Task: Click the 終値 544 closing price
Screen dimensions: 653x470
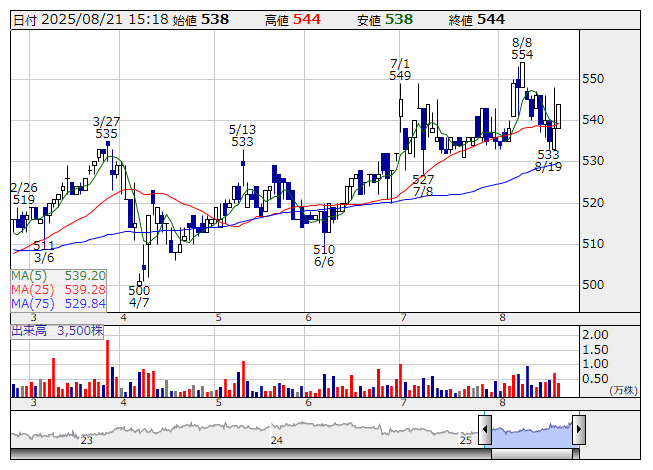Action: (477, 20)
